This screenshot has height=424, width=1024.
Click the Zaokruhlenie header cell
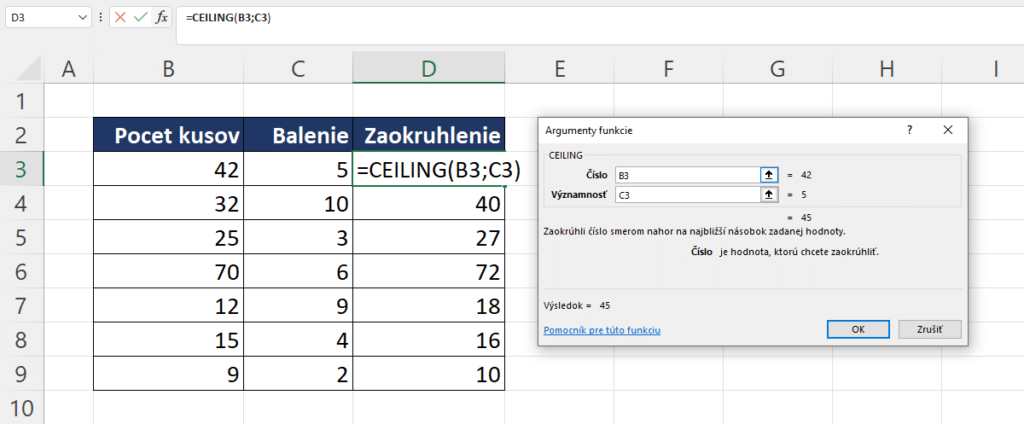click(428, 135)
